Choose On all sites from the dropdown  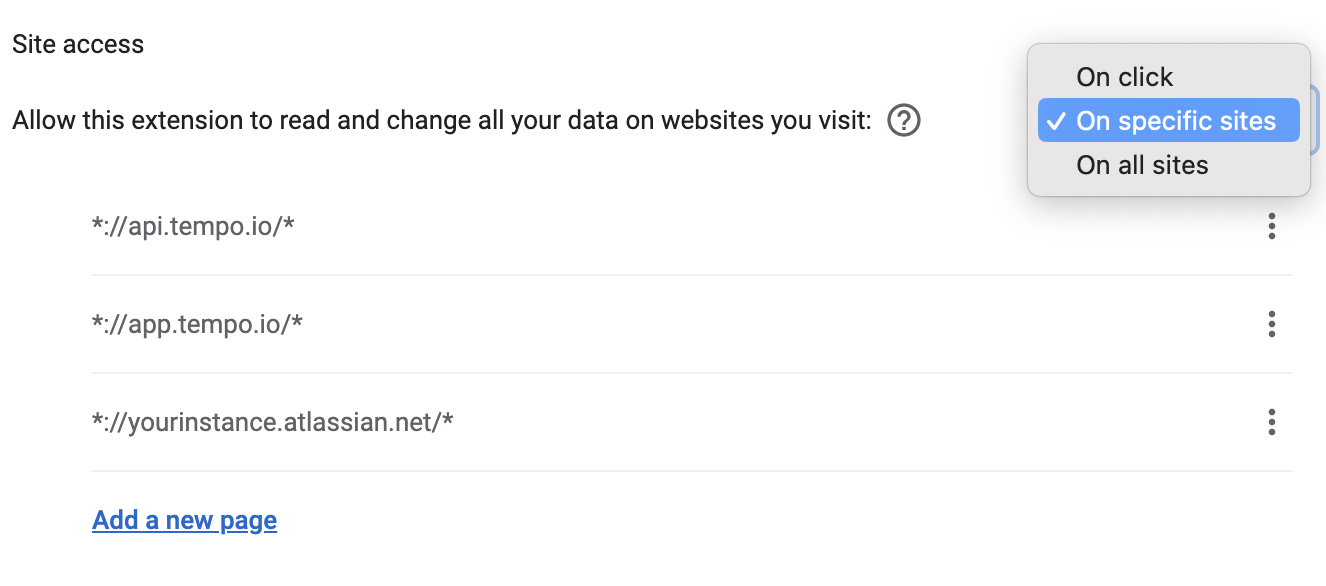coord(1142,165)
